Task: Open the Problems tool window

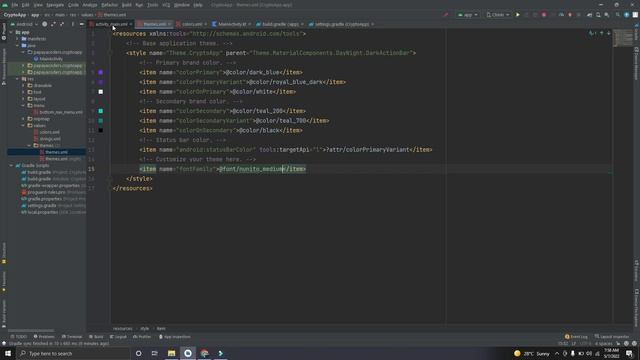Action: (x=44, y=337)
